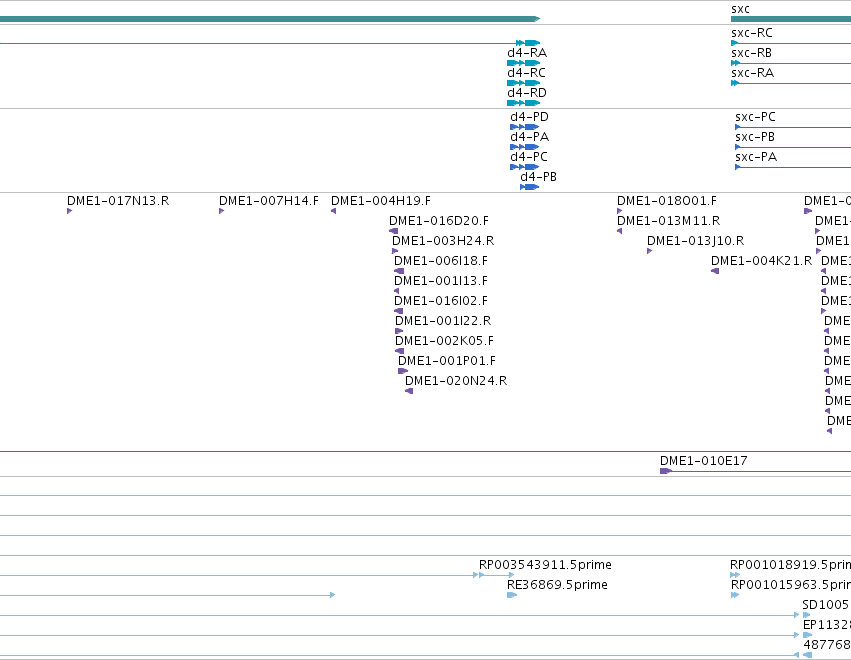Click the DME1-004K21.R label
This screenshot has width=851, height=660.
coord(761,261)
